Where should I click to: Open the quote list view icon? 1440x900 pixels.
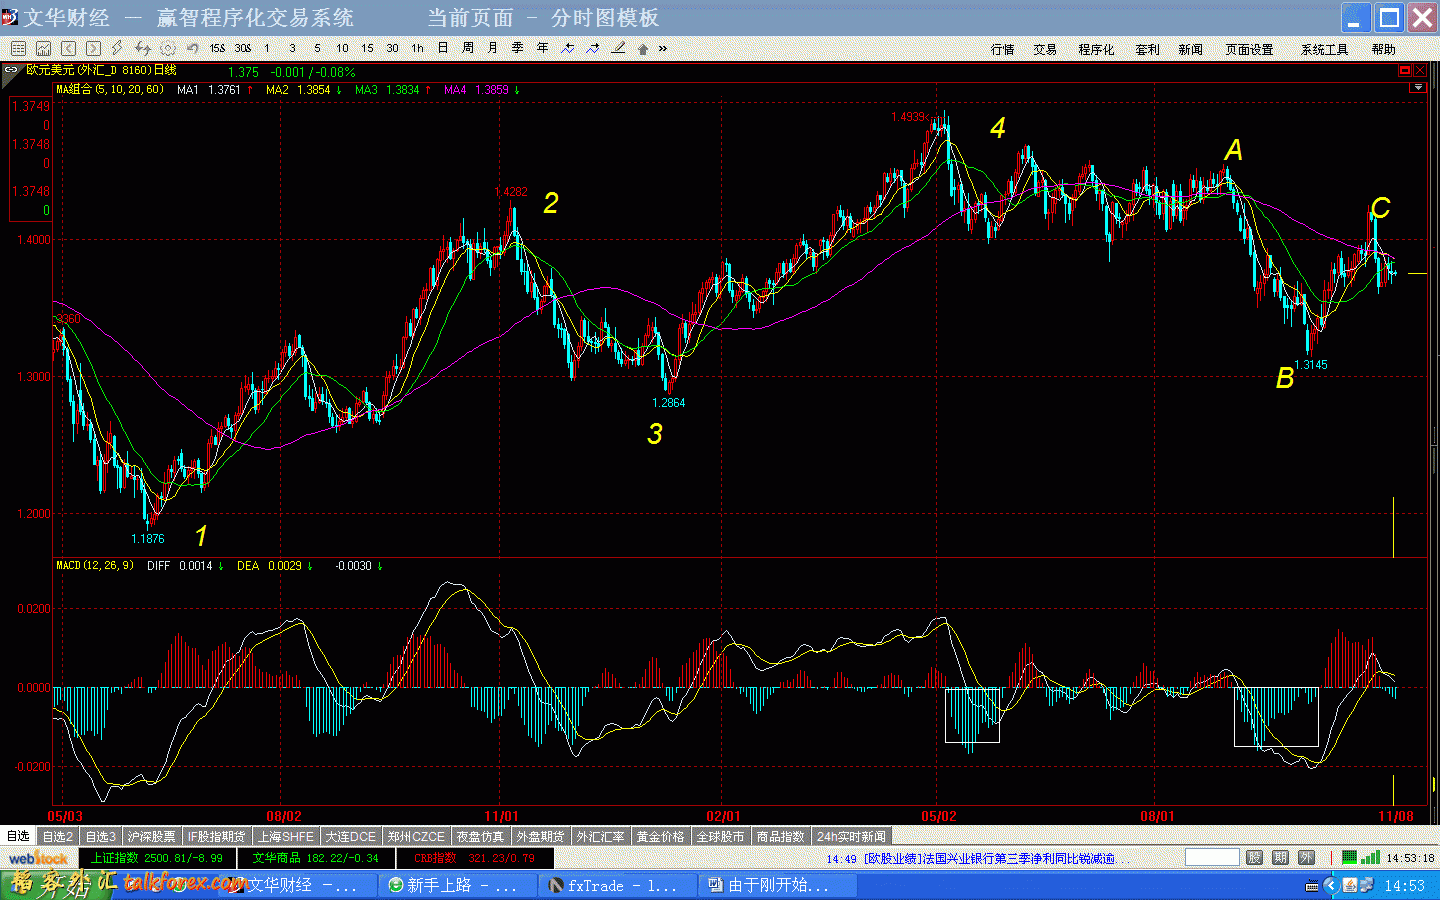[18, 48]
